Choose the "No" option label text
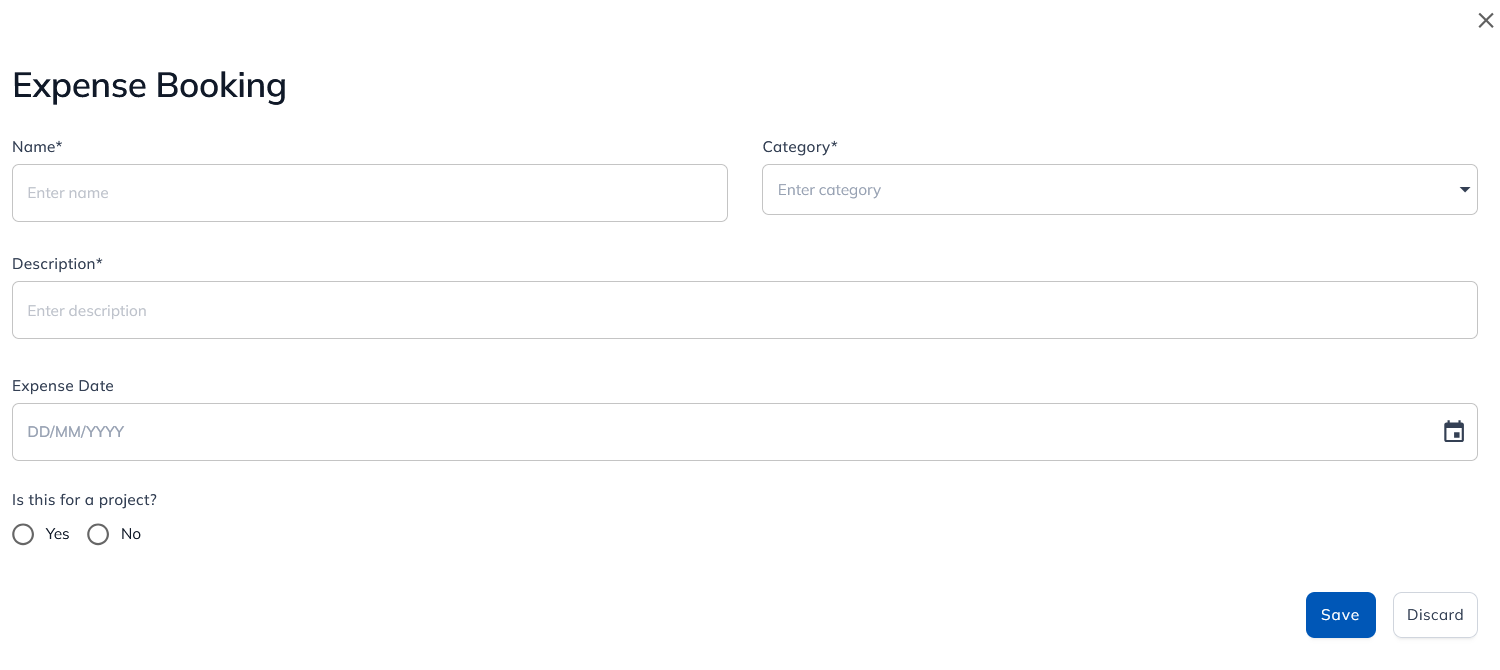This screenshot has width=1500, height=670. coord(131,534)
